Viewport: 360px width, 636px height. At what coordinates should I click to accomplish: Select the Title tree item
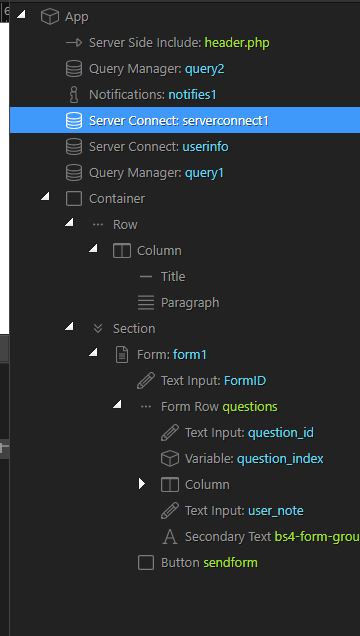[x=173, y=277]
